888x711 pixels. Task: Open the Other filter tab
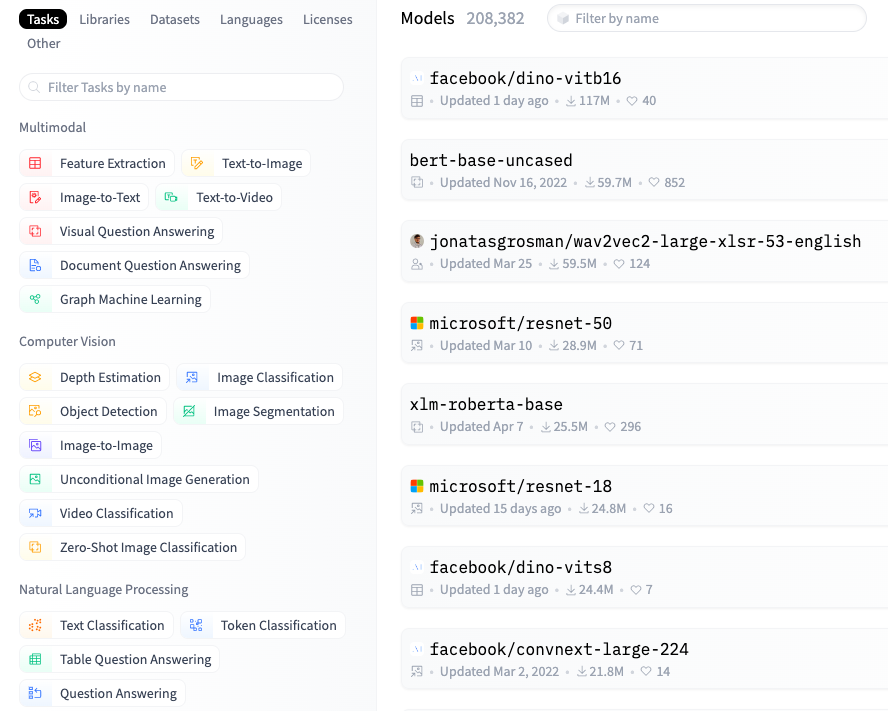(x=44, y=43)
